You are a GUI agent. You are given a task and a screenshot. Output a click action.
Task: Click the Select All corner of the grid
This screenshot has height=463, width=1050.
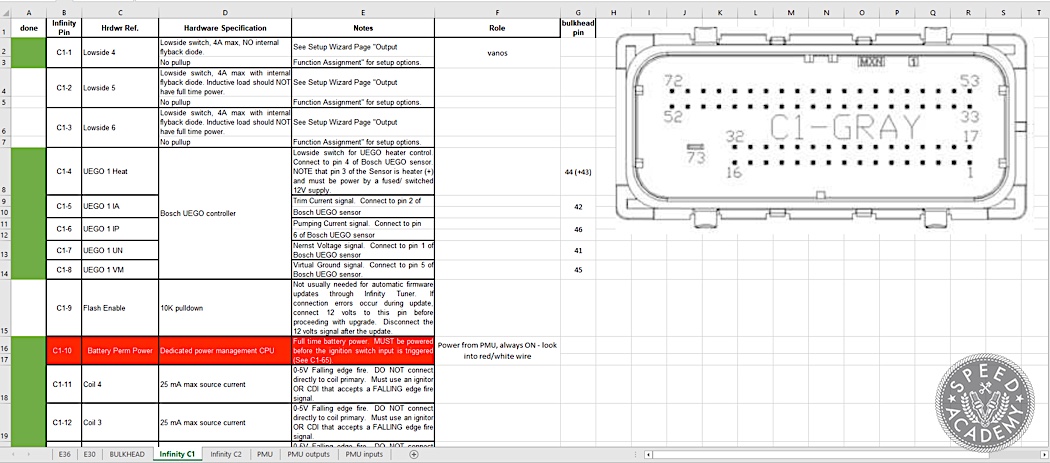point(5,13)
